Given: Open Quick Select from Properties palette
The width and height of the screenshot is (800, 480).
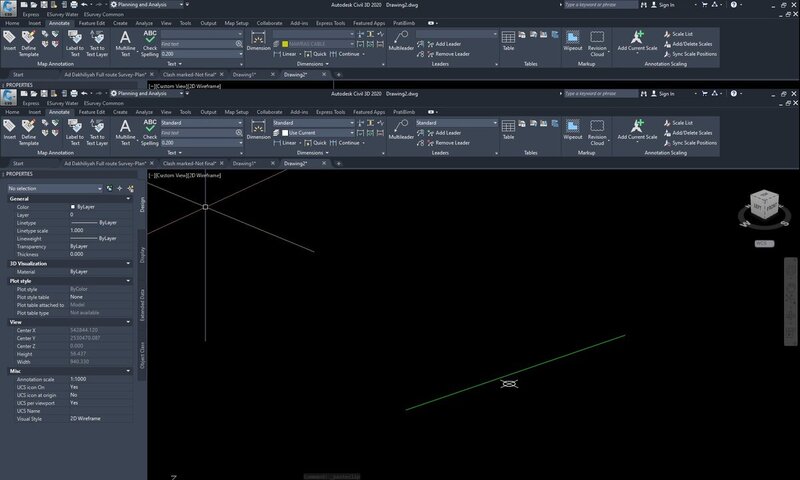Looking at the screenshot, I should pyautogui.click(x=131, y=187).
